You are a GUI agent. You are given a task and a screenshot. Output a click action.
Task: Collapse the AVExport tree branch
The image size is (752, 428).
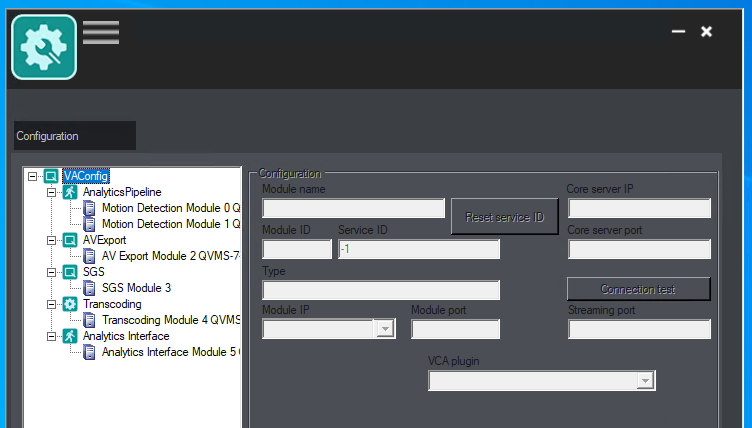51,240
